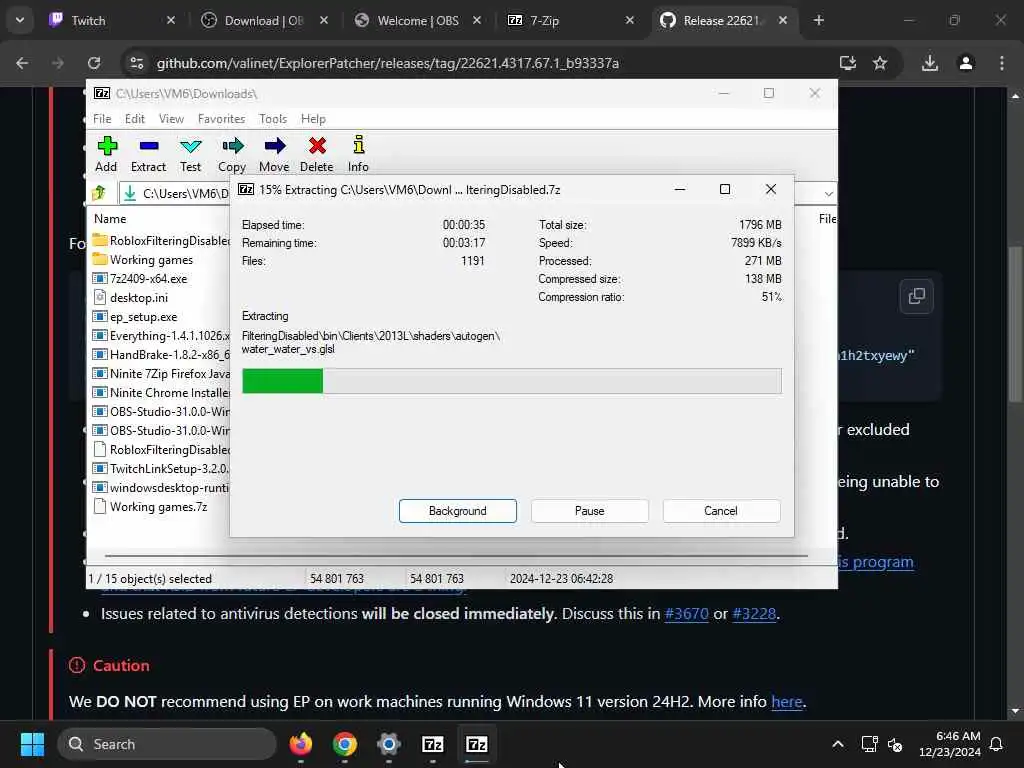Open the browser profile icon
Image resolution: width=1024 pixels, height=768 pixels.
(x=965, y=63)
